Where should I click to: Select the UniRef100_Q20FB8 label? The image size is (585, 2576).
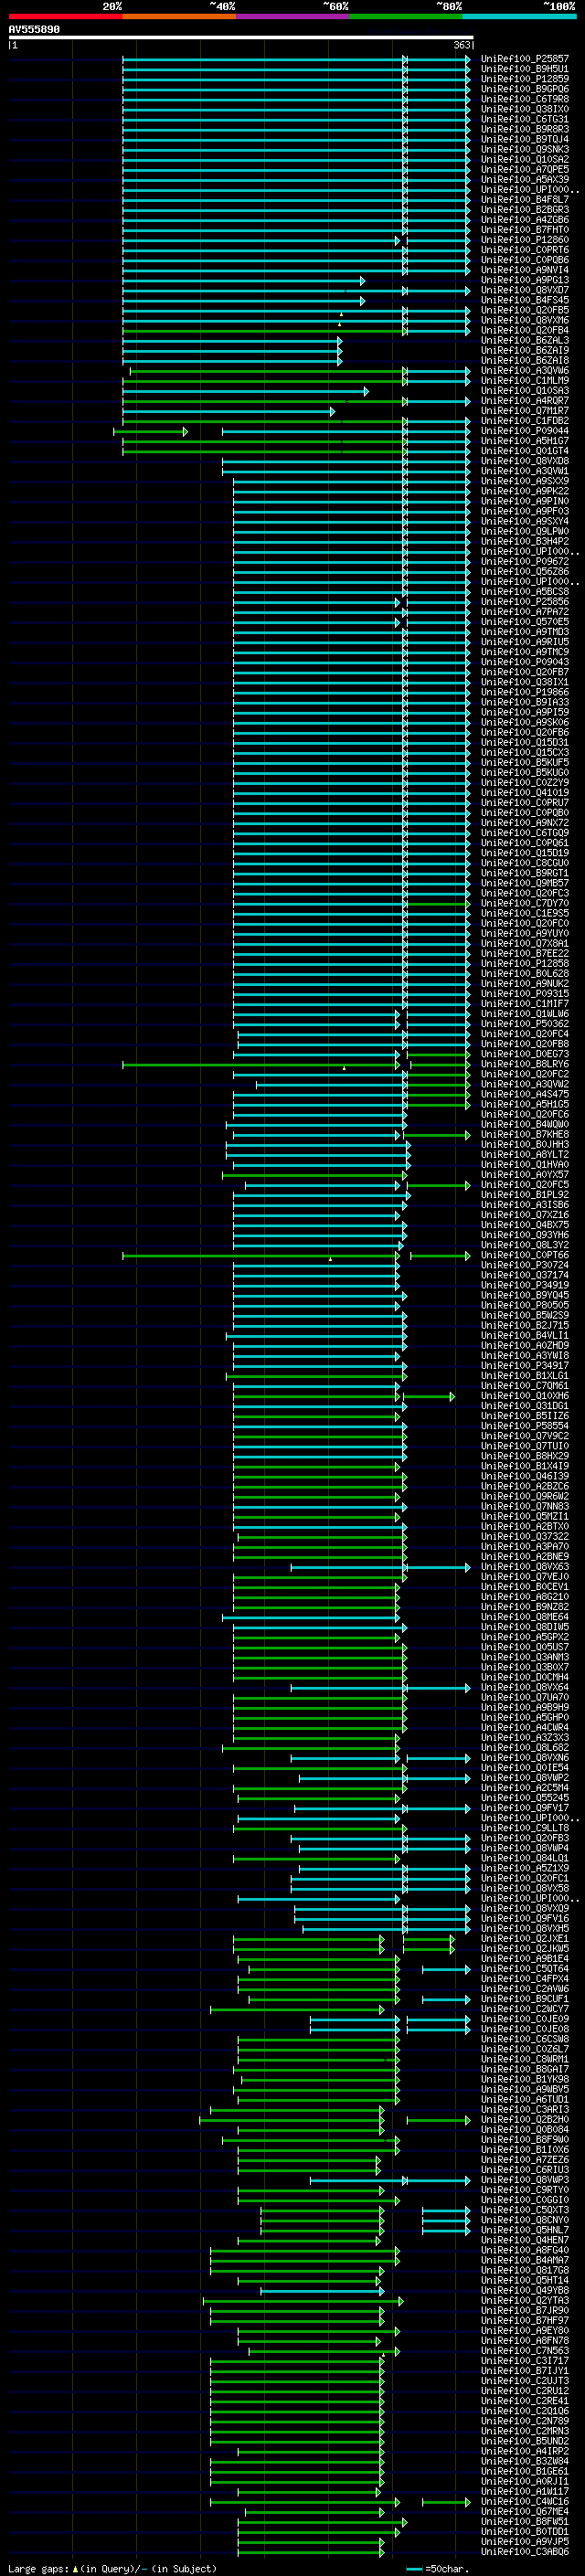click(x=525, y=1044)
